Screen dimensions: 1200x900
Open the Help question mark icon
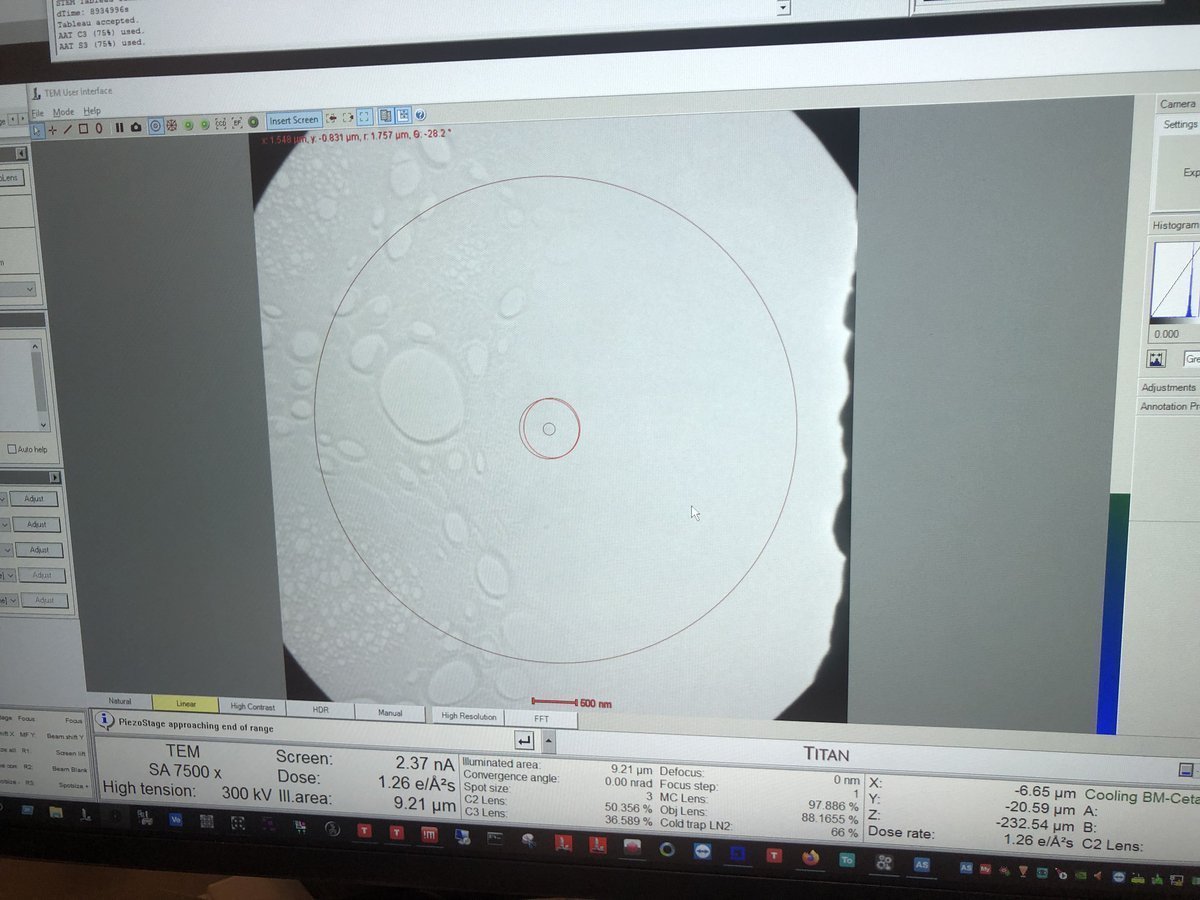click(x=420, y=116)
